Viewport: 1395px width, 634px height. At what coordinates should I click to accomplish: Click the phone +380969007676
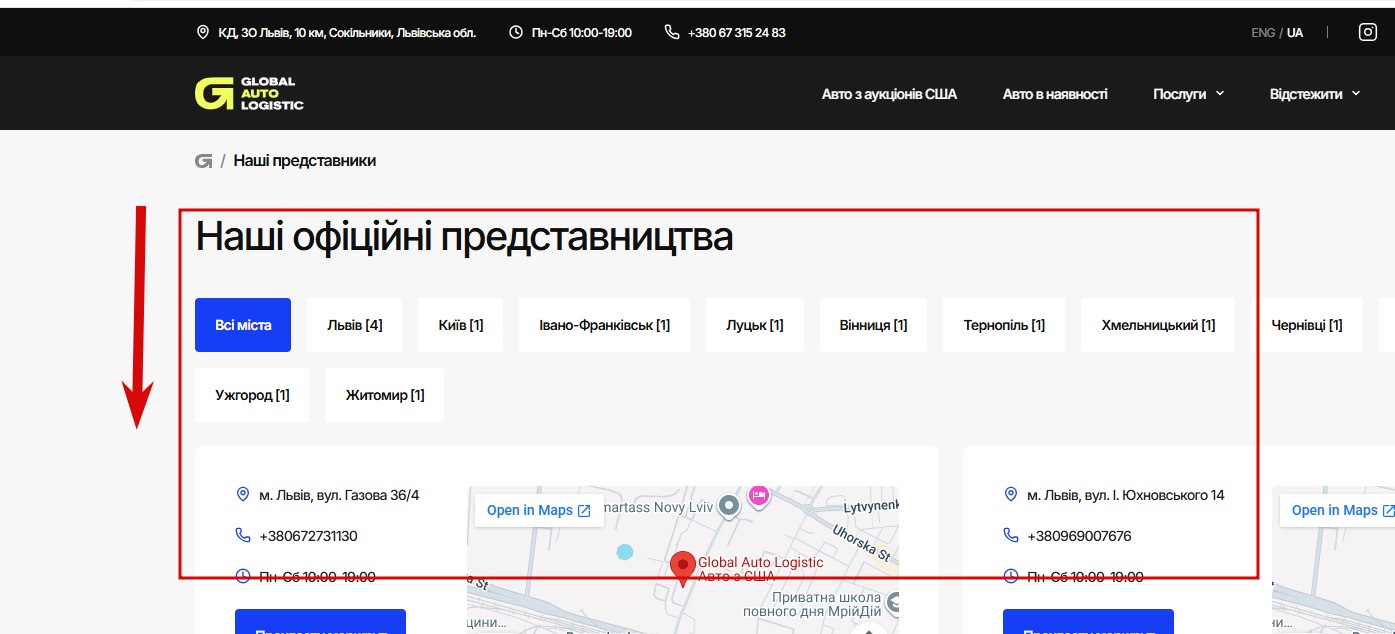click(x=1079, y=536)
